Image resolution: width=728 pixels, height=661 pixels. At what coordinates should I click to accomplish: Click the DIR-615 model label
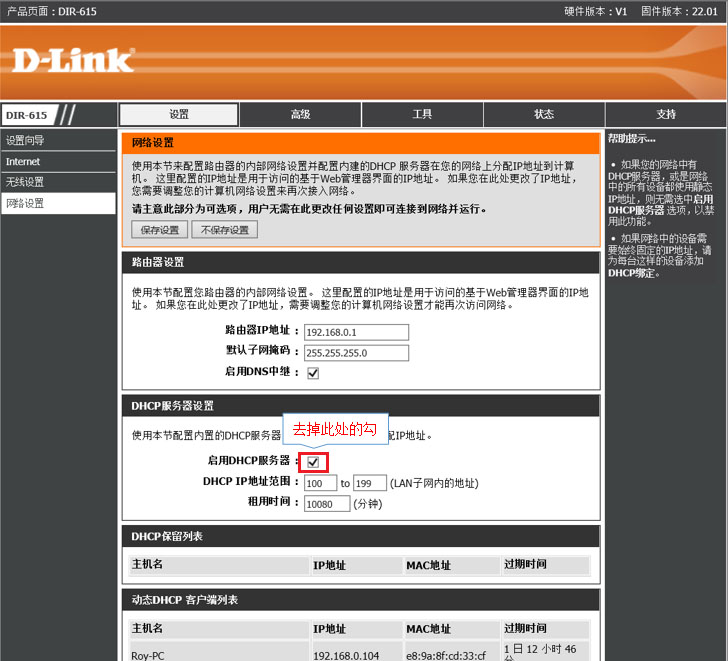[x=25, y=115]
